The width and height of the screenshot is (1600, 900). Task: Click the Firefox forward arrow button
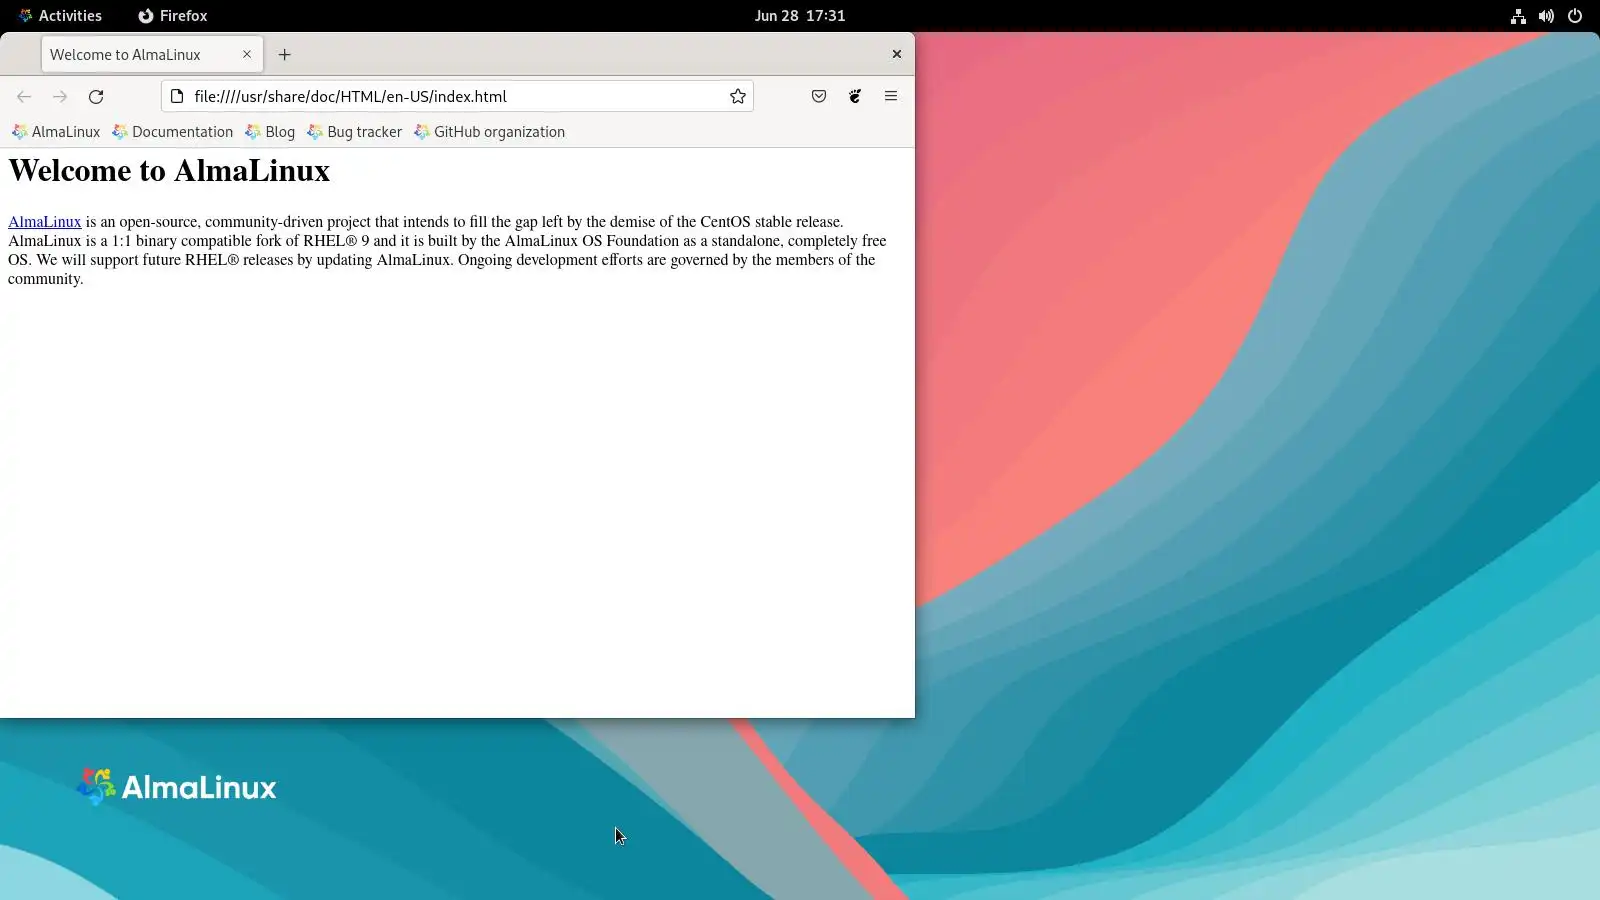60,97
